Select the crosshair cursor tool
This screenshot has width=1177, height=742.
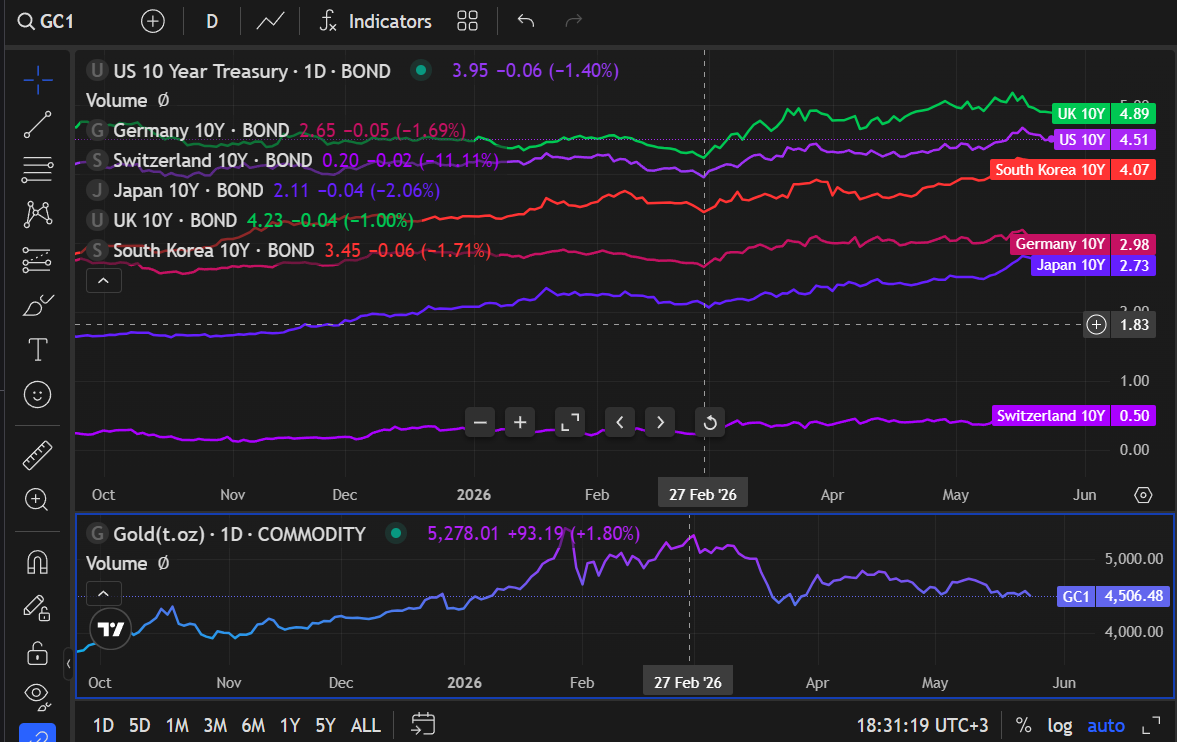click(x=38, y=80)
